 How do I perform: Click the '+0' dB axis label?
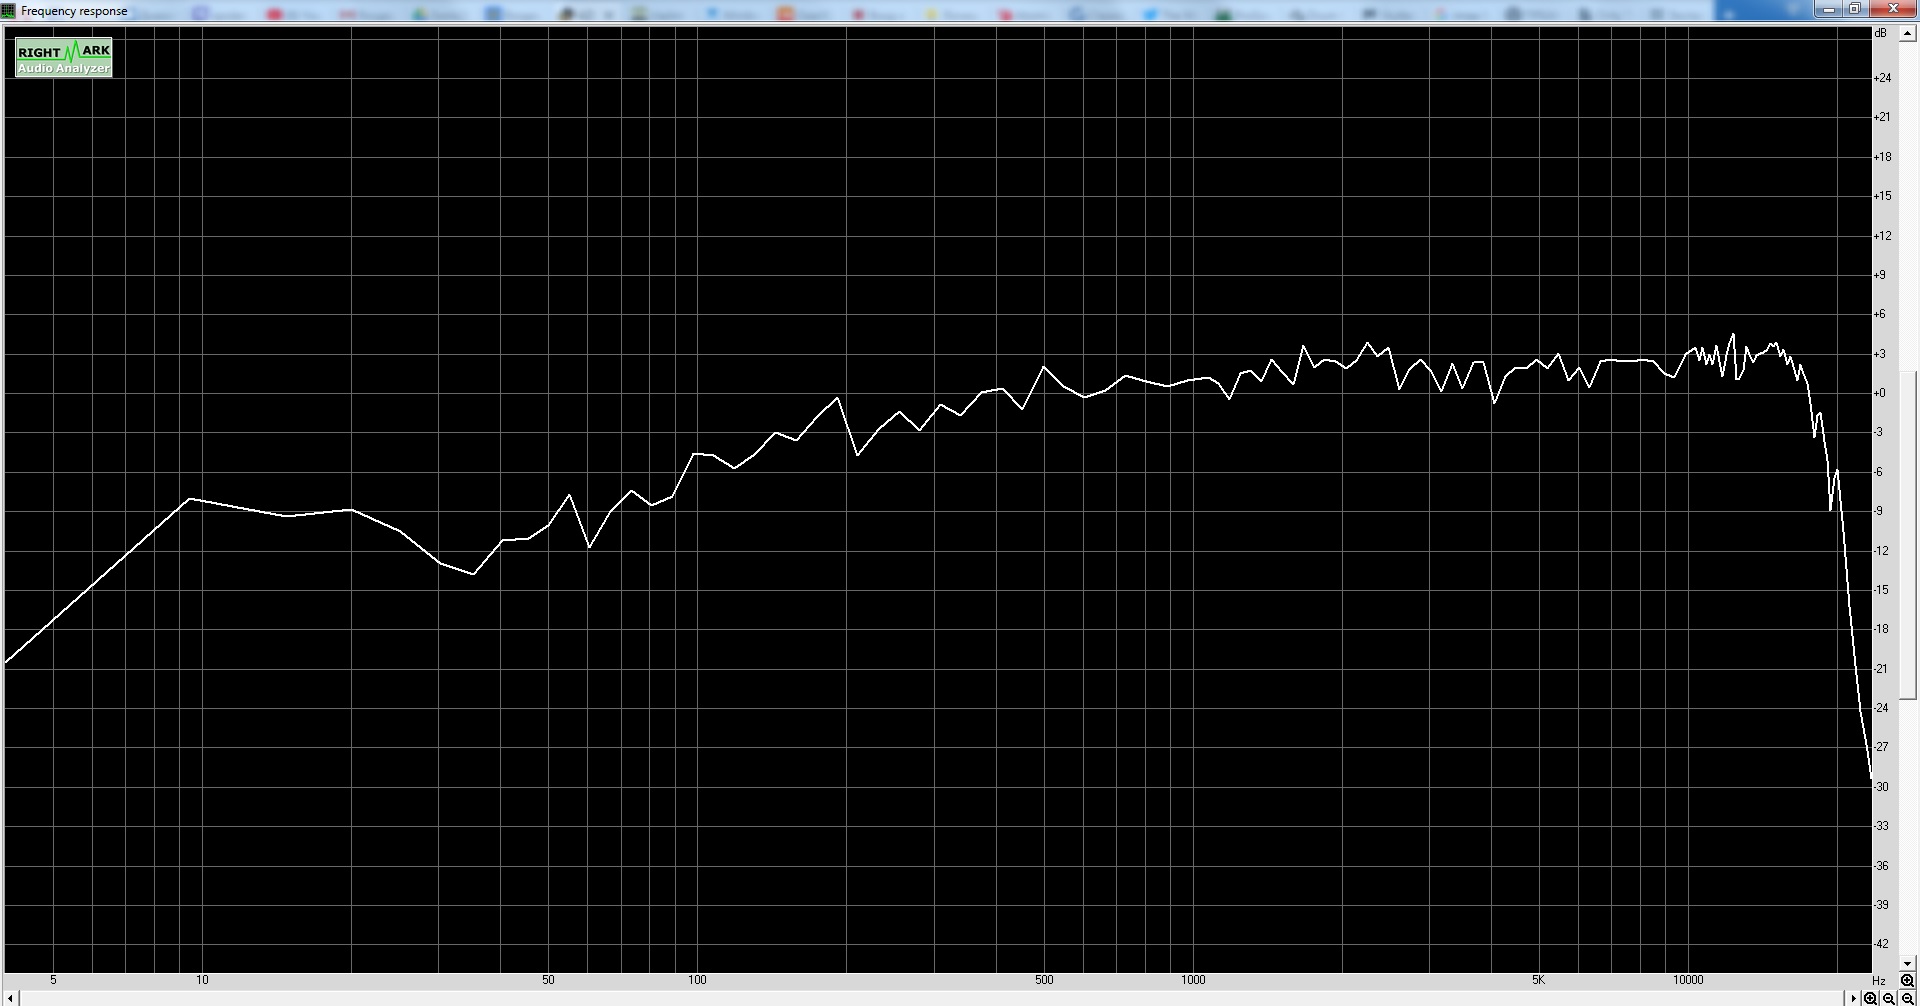click(x=1879, y=393)
